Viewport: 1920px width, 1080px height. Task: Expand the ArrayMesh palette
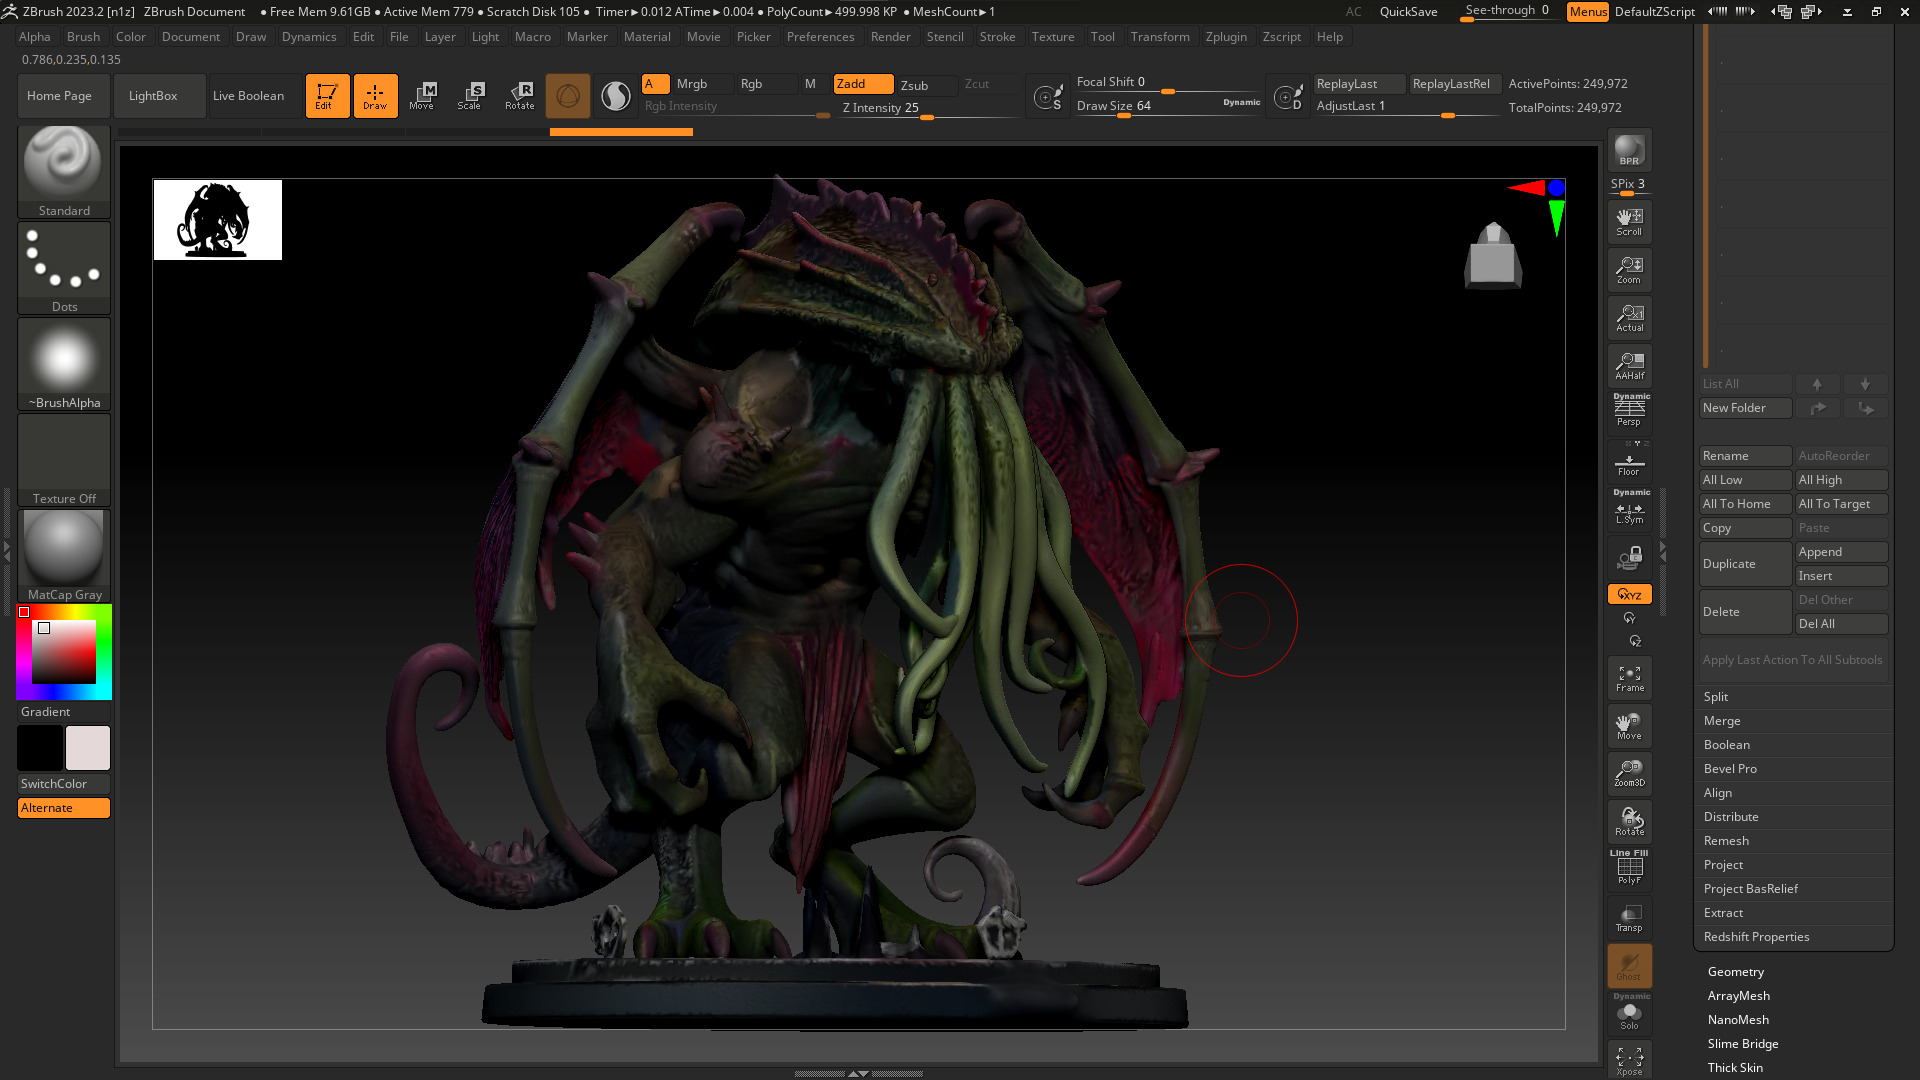(x=1739, y=996)
